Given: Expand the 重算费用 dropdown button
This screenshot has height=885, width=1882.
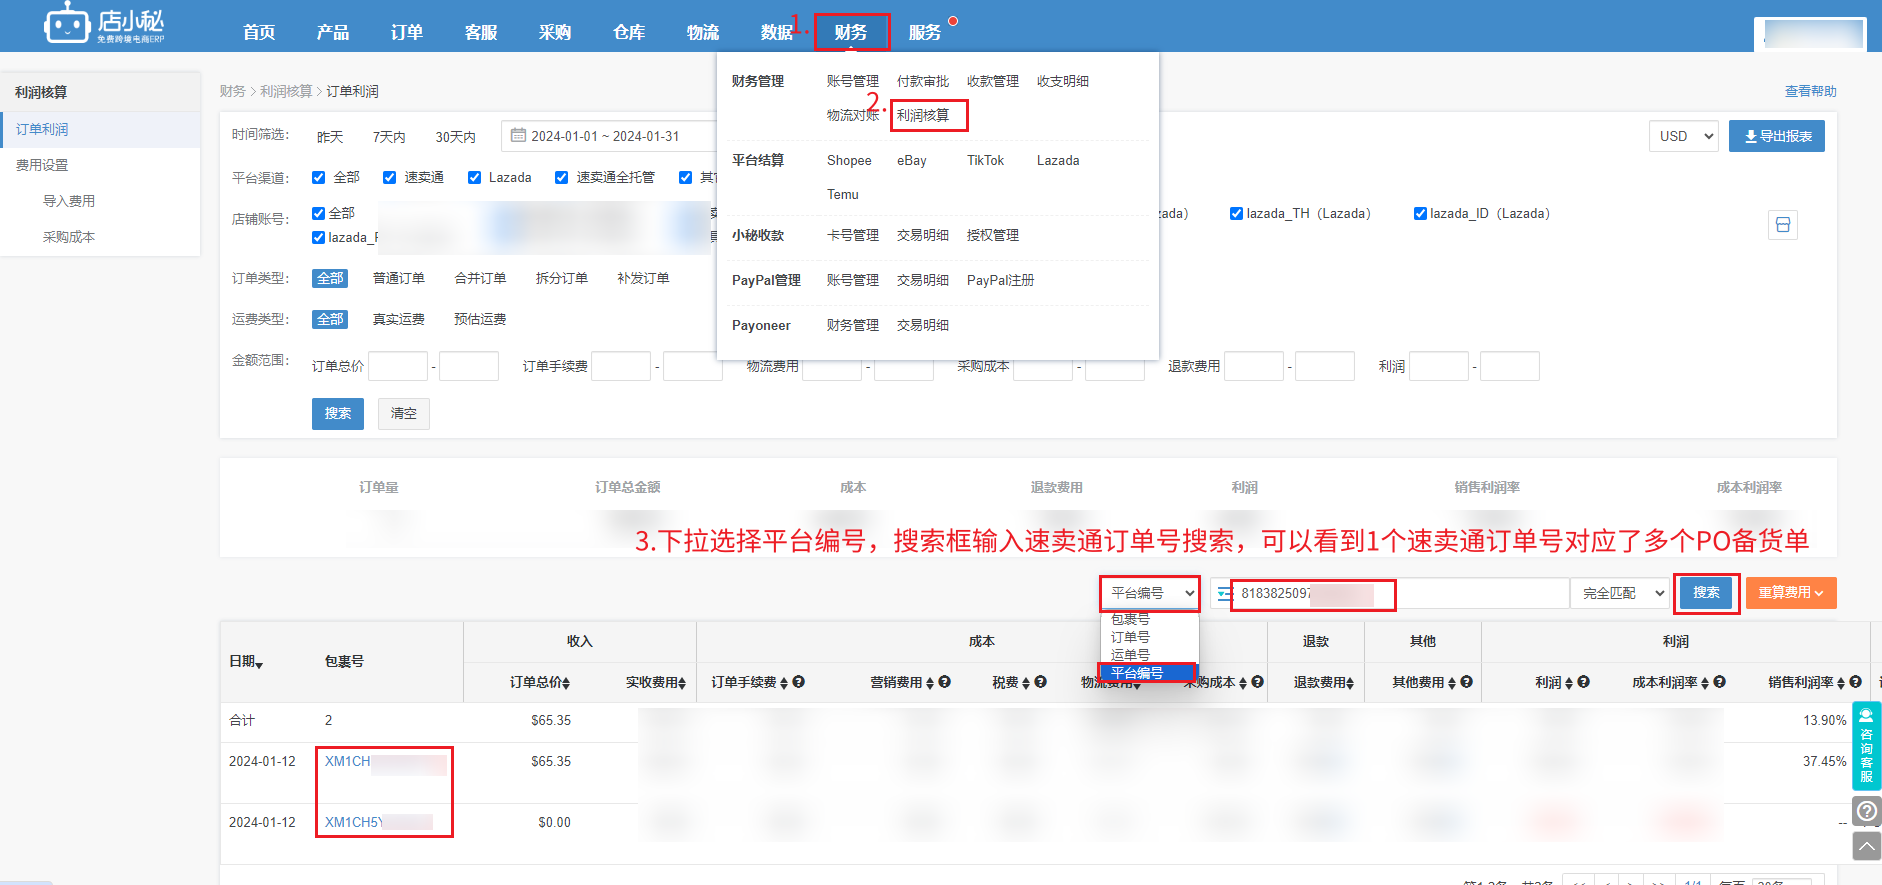Looking at the screenshot, I should (1791, 593).
